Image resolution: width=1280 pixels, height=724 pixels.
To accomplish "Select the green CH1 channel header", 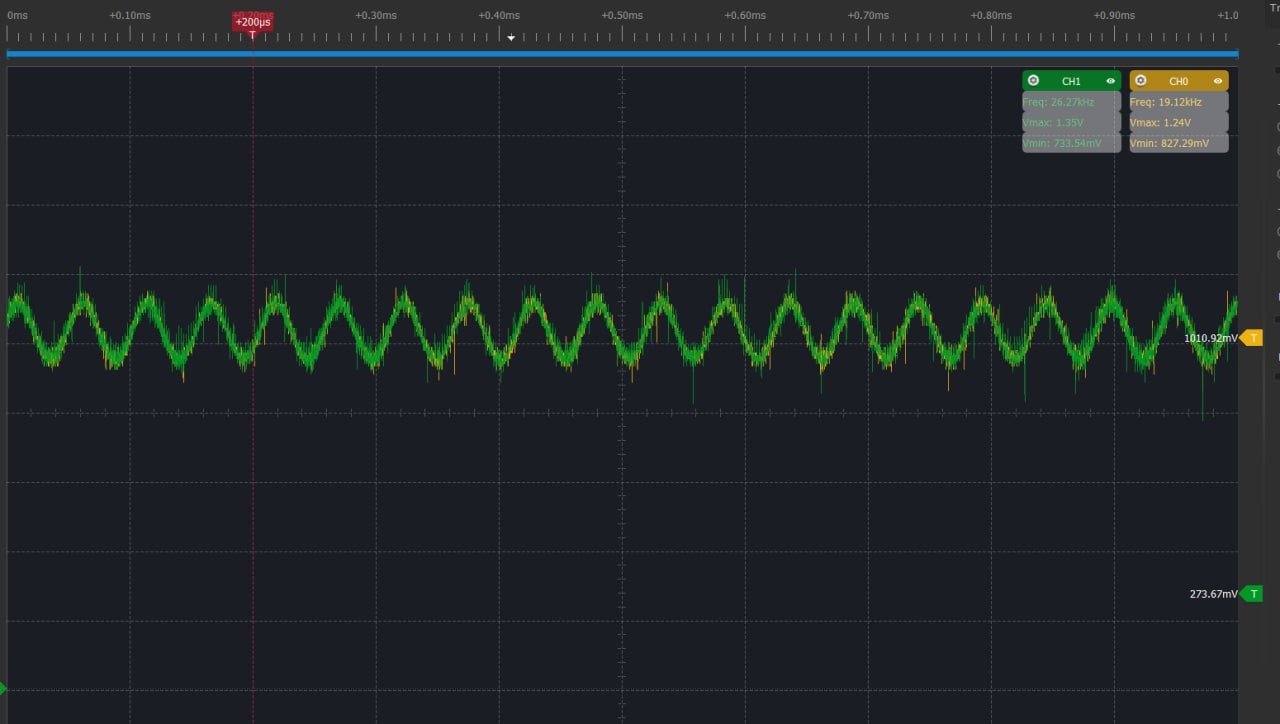I will 1071,81.
